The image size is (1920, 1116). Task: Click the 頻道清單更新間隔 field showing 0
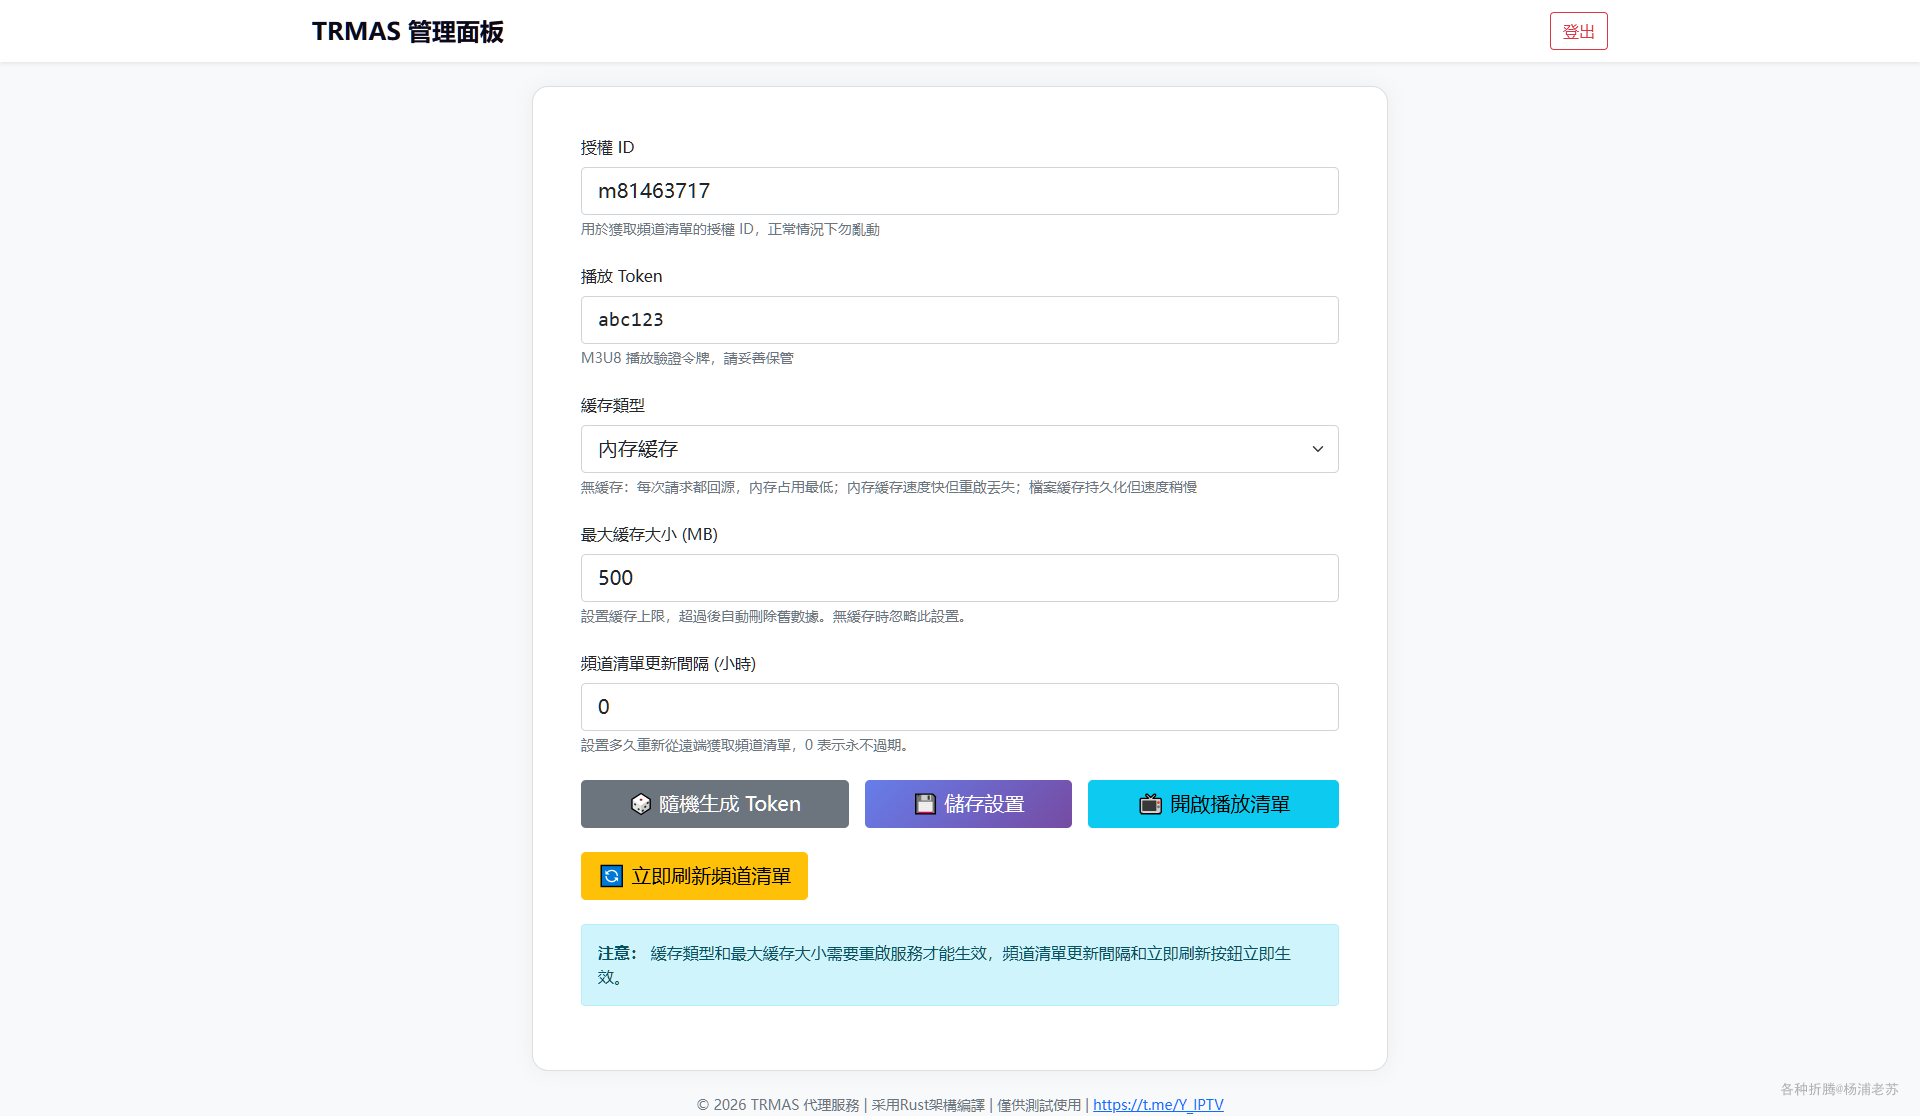[959, 707]
